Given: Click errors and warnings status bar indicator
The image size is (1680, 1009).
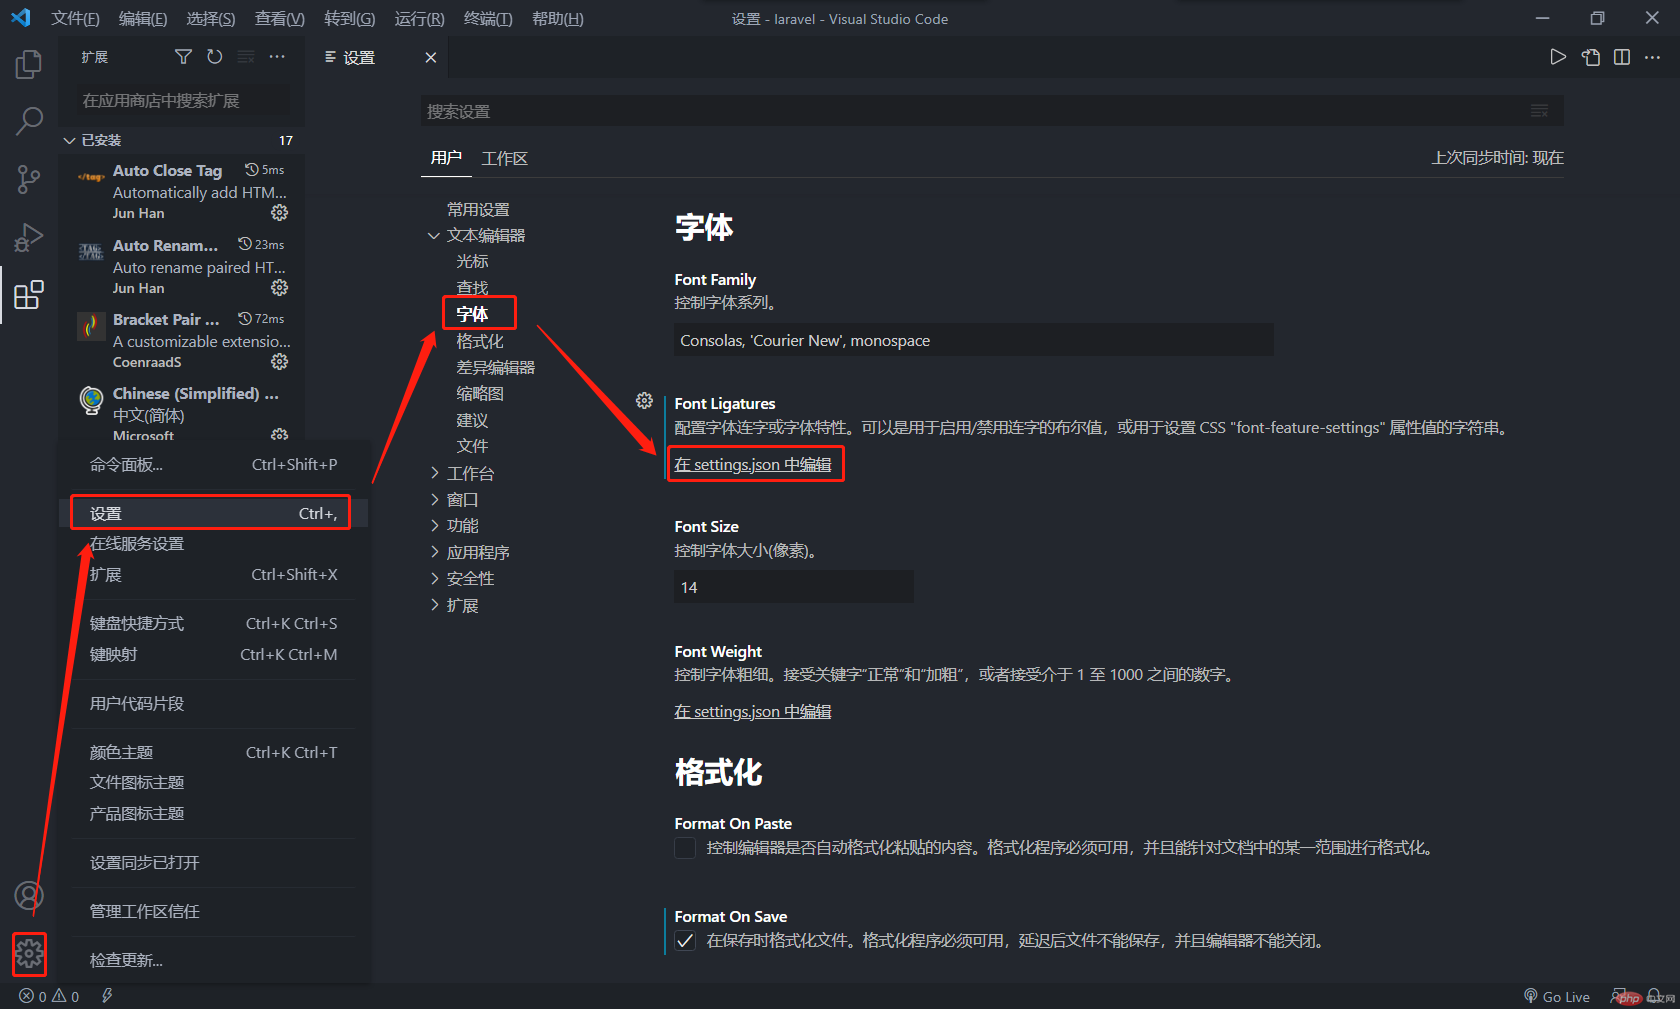Looking at the screenshot, I should pyautogui.click(x=49, y=997).
